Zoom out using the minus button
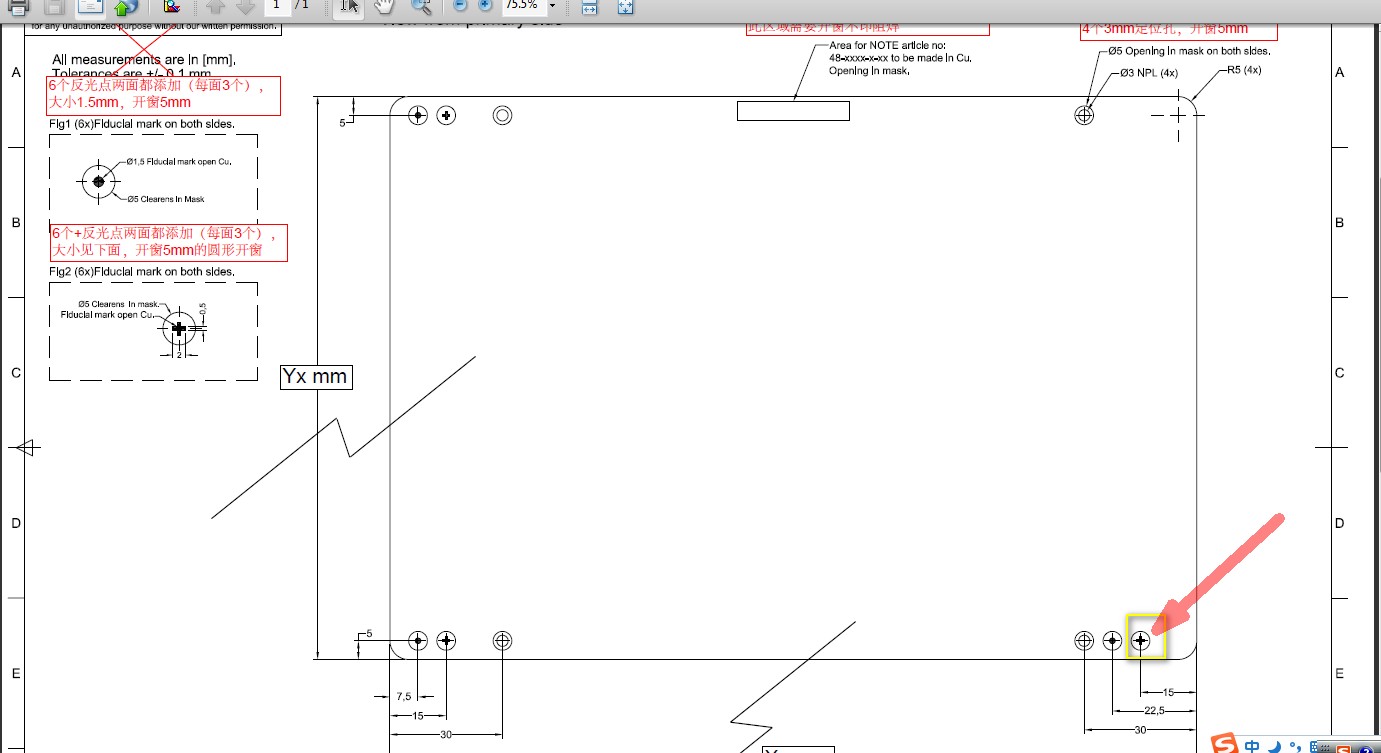The height and width of the screenshot is (753, 1381). click(460, 5)
